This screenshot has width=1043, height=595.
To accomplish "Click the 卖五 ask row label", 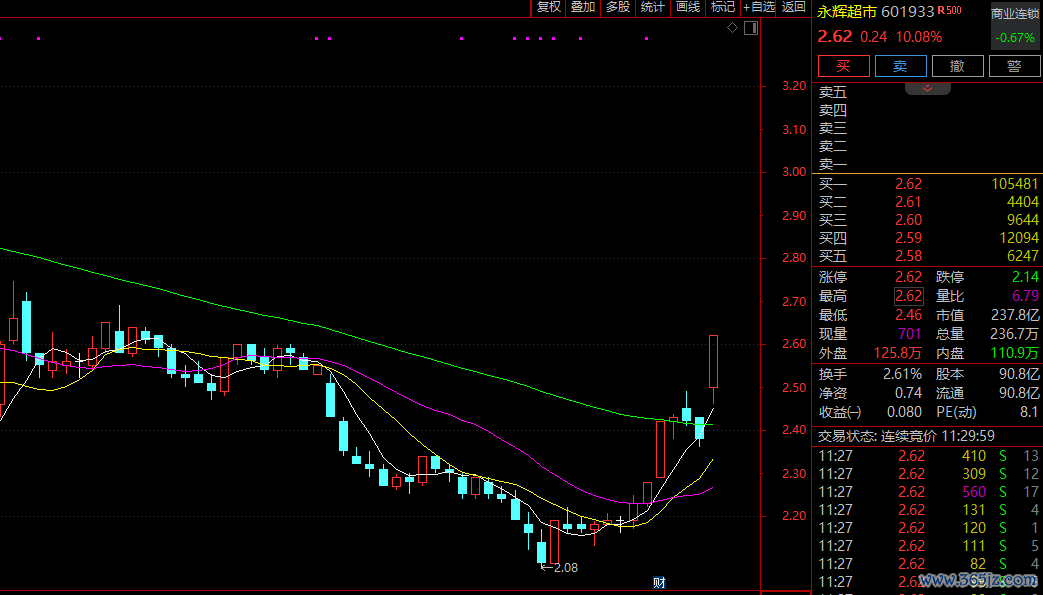I will coord(833,93).
